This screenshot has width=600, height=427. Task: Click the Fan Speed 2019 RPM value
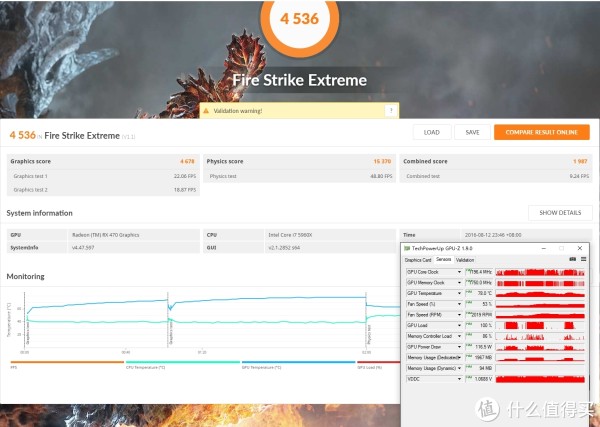click(x=482, y=315)
